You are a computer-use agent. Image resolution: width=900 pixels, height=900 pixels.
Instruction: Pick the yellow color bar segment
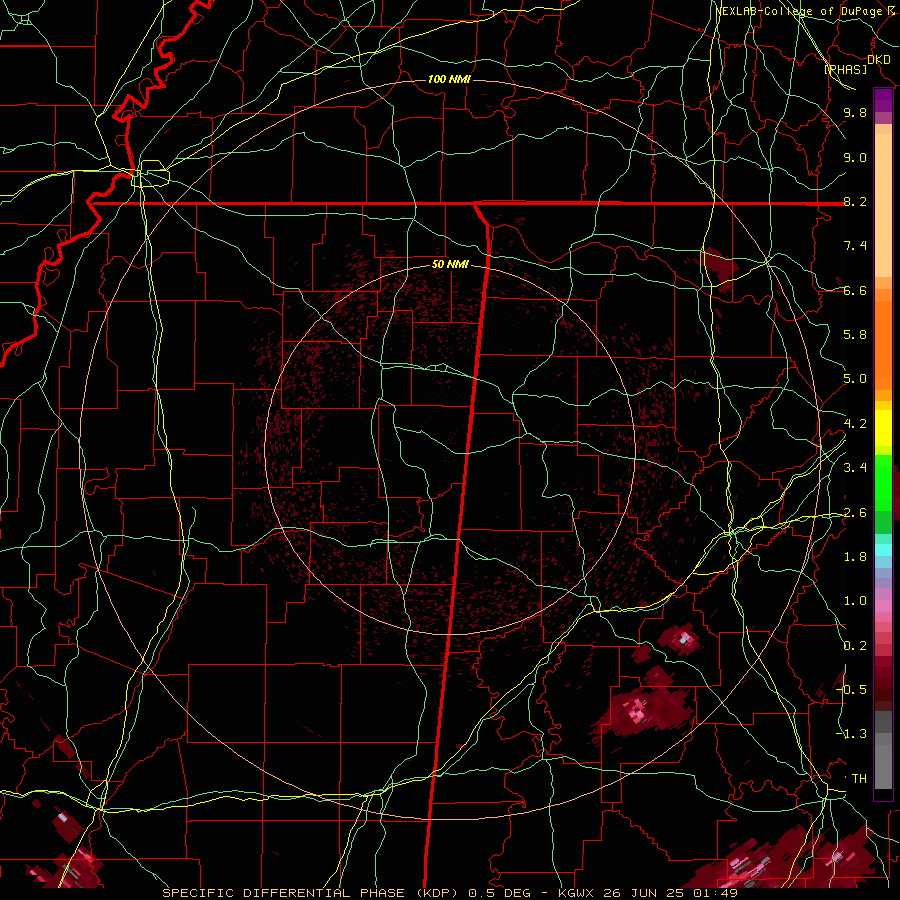tap(883, 428)
